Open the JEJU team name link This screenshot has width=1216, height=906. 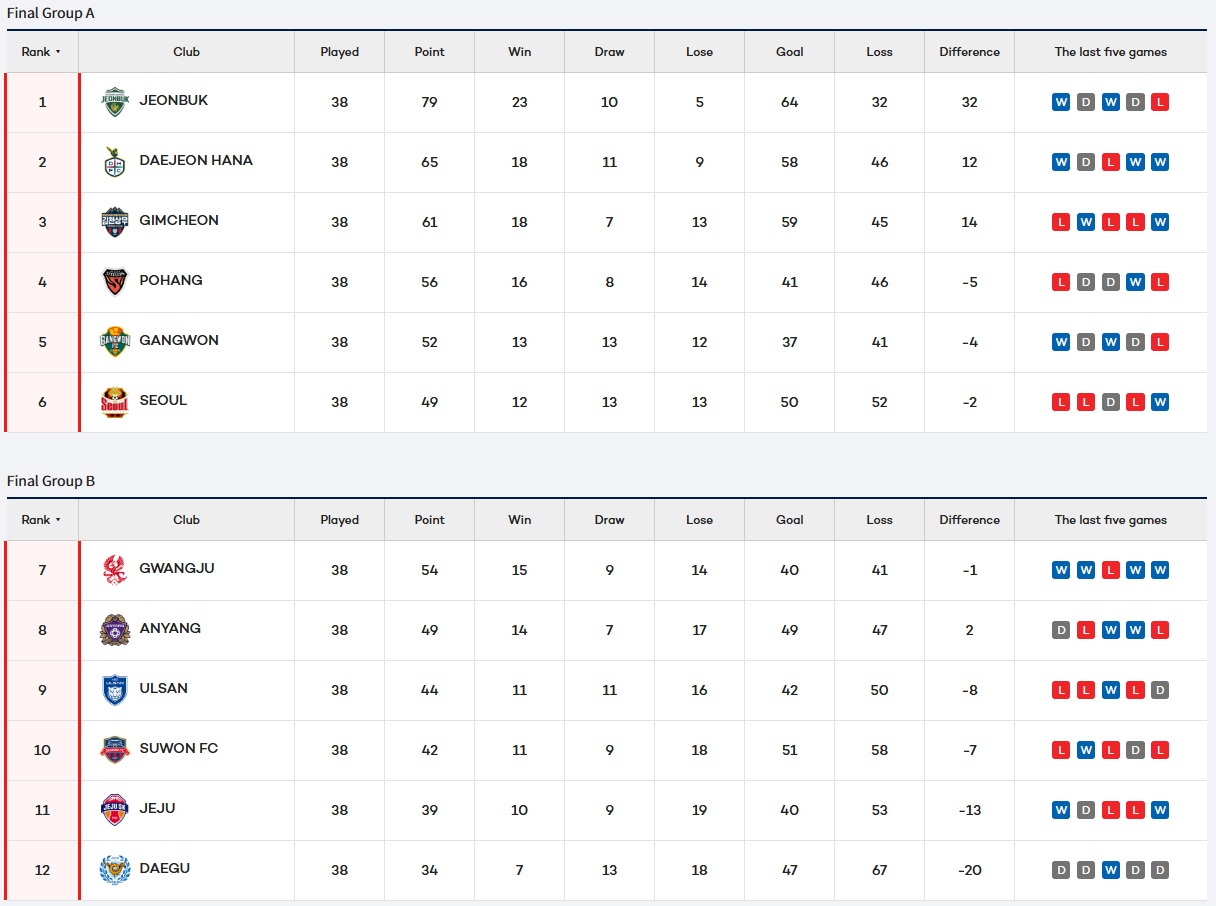[157, 808]
